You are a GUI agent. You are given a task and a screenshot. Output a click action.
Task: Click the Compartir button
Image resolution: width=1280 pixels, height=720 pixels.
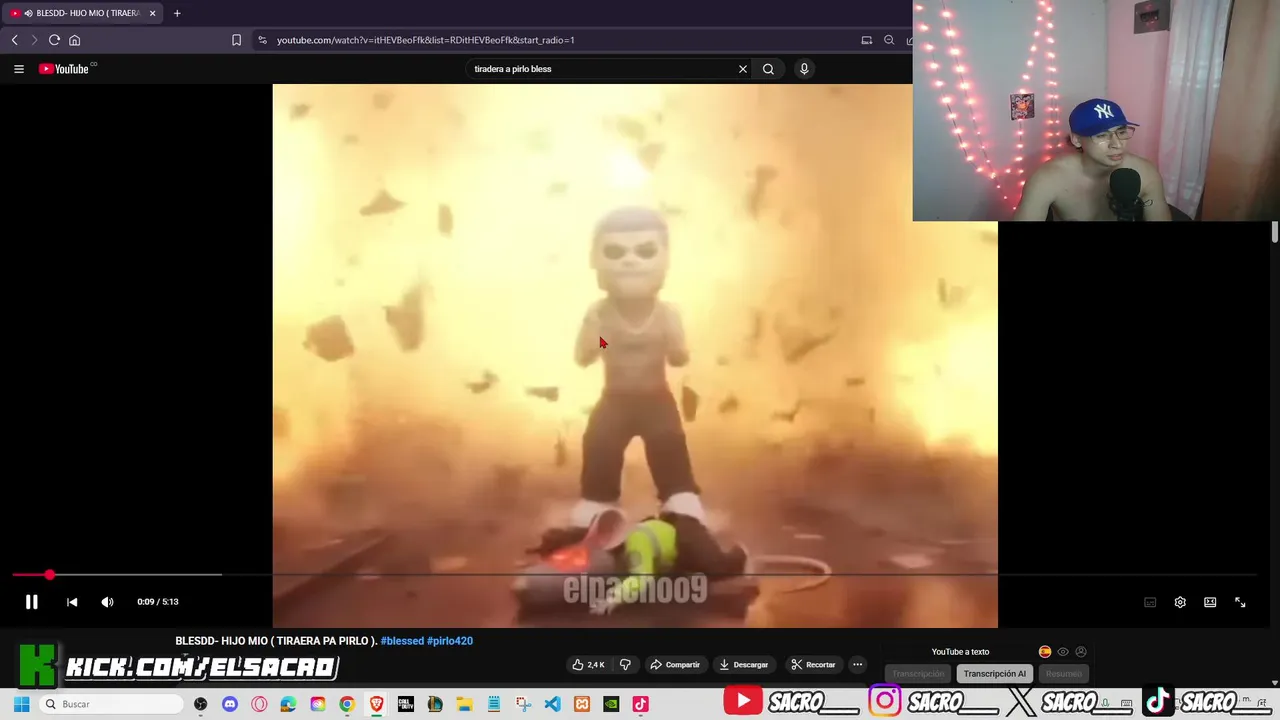coord(675,665)
